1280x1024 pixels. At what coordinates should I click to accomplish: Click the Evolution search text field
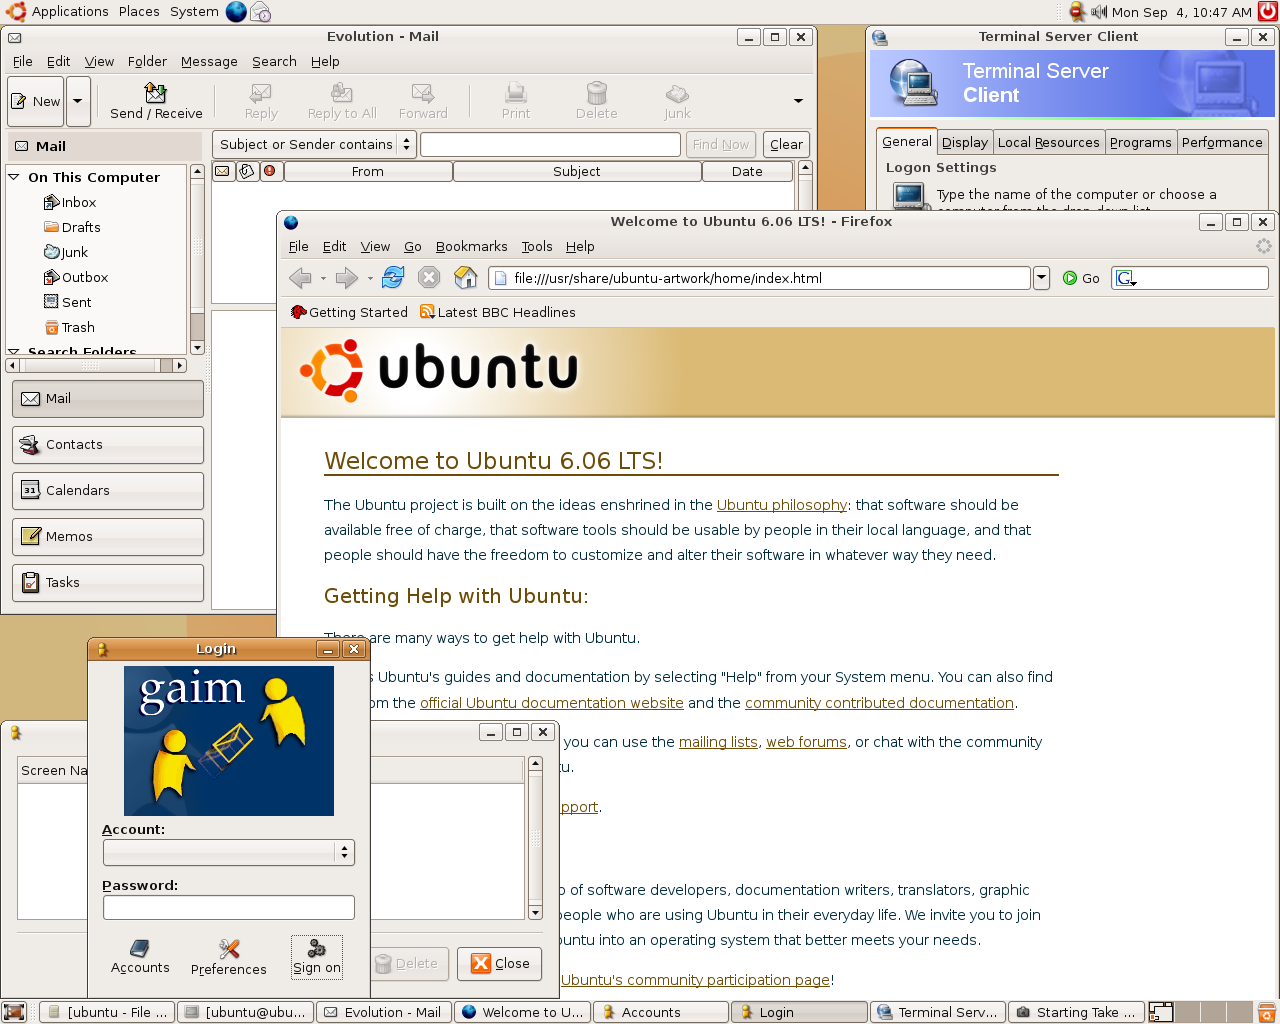click(x=550, y=144)
